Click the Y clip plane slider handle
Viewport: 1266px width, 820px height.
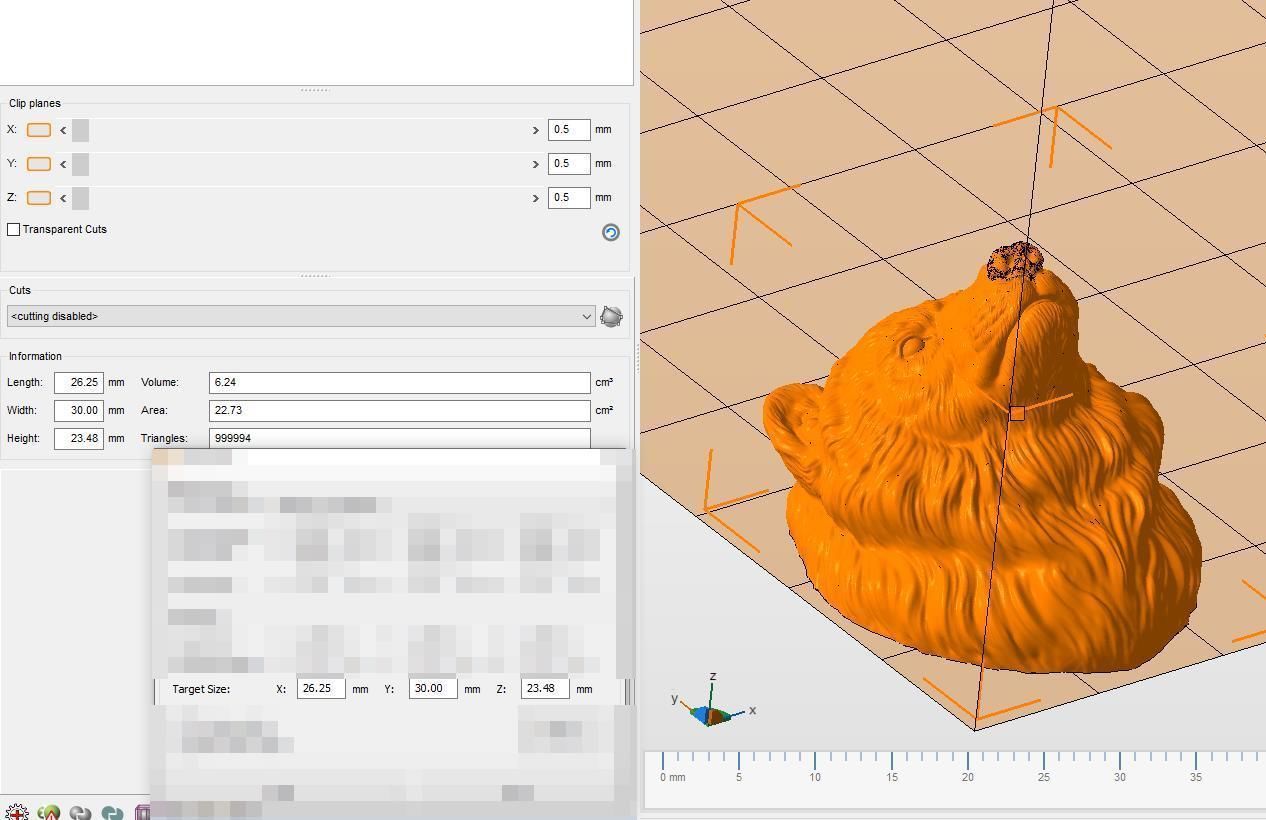pos(80,164)
